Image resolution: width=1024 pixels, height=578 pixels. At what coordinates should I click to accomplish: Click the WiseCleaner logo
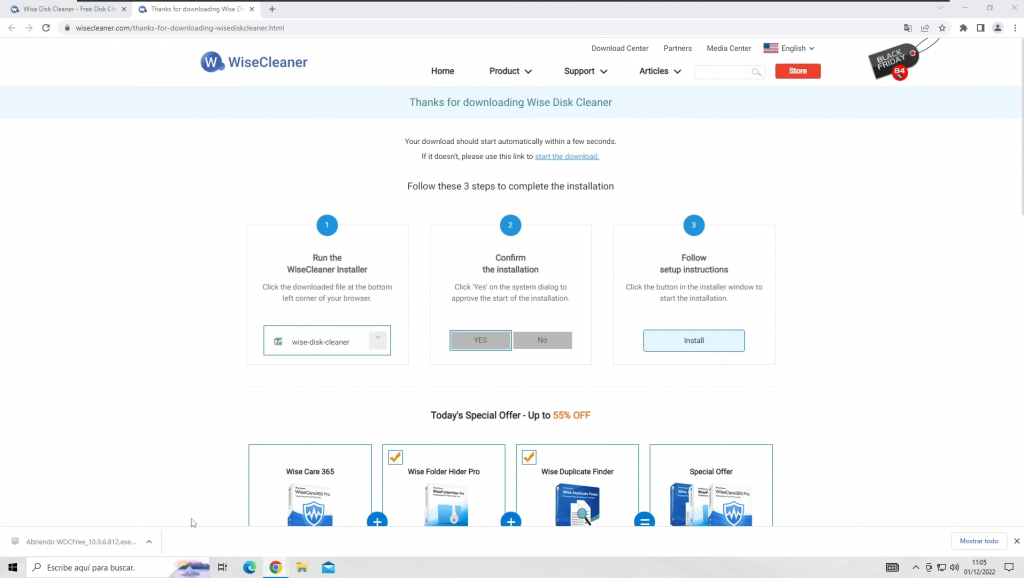(254, 62)
